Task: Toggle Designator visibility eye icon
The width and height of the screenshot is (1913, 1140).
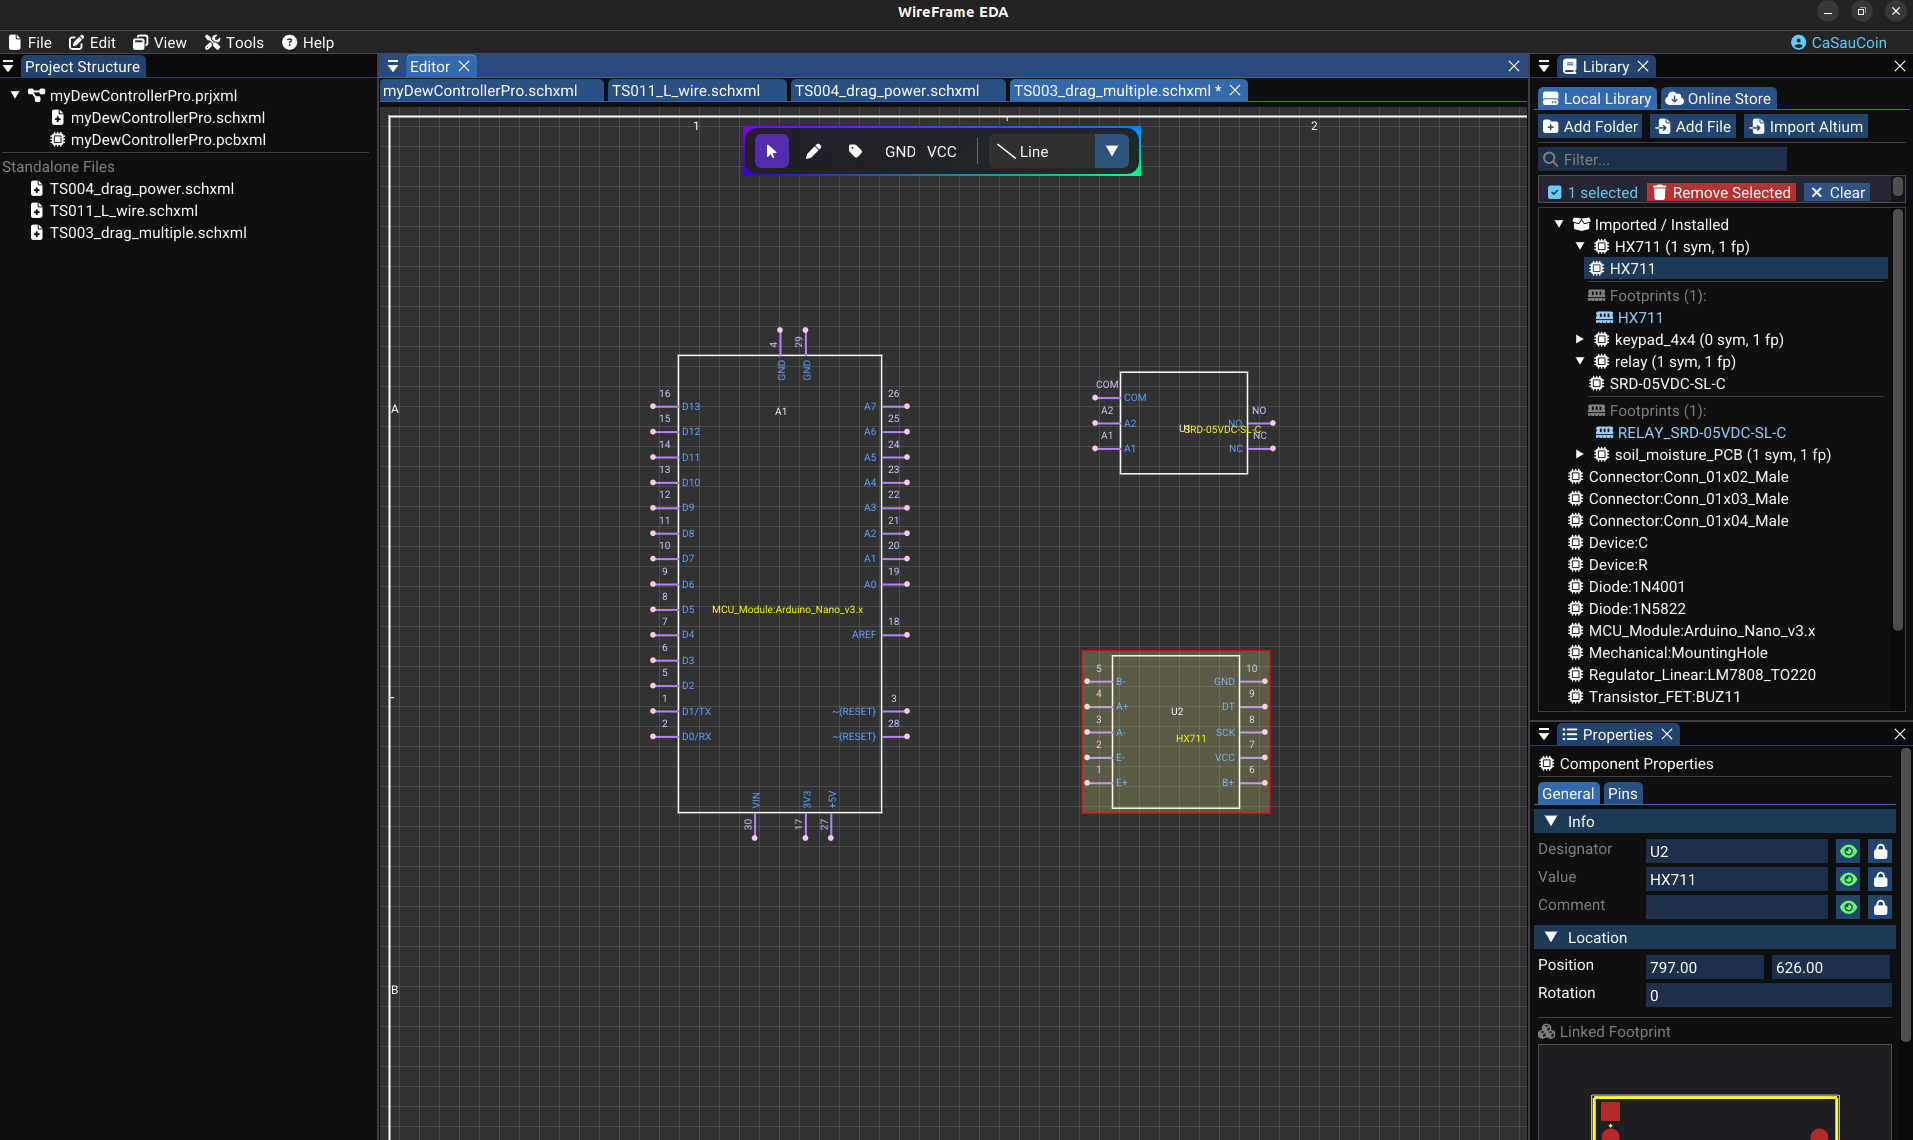Action: coord(1848,851)
